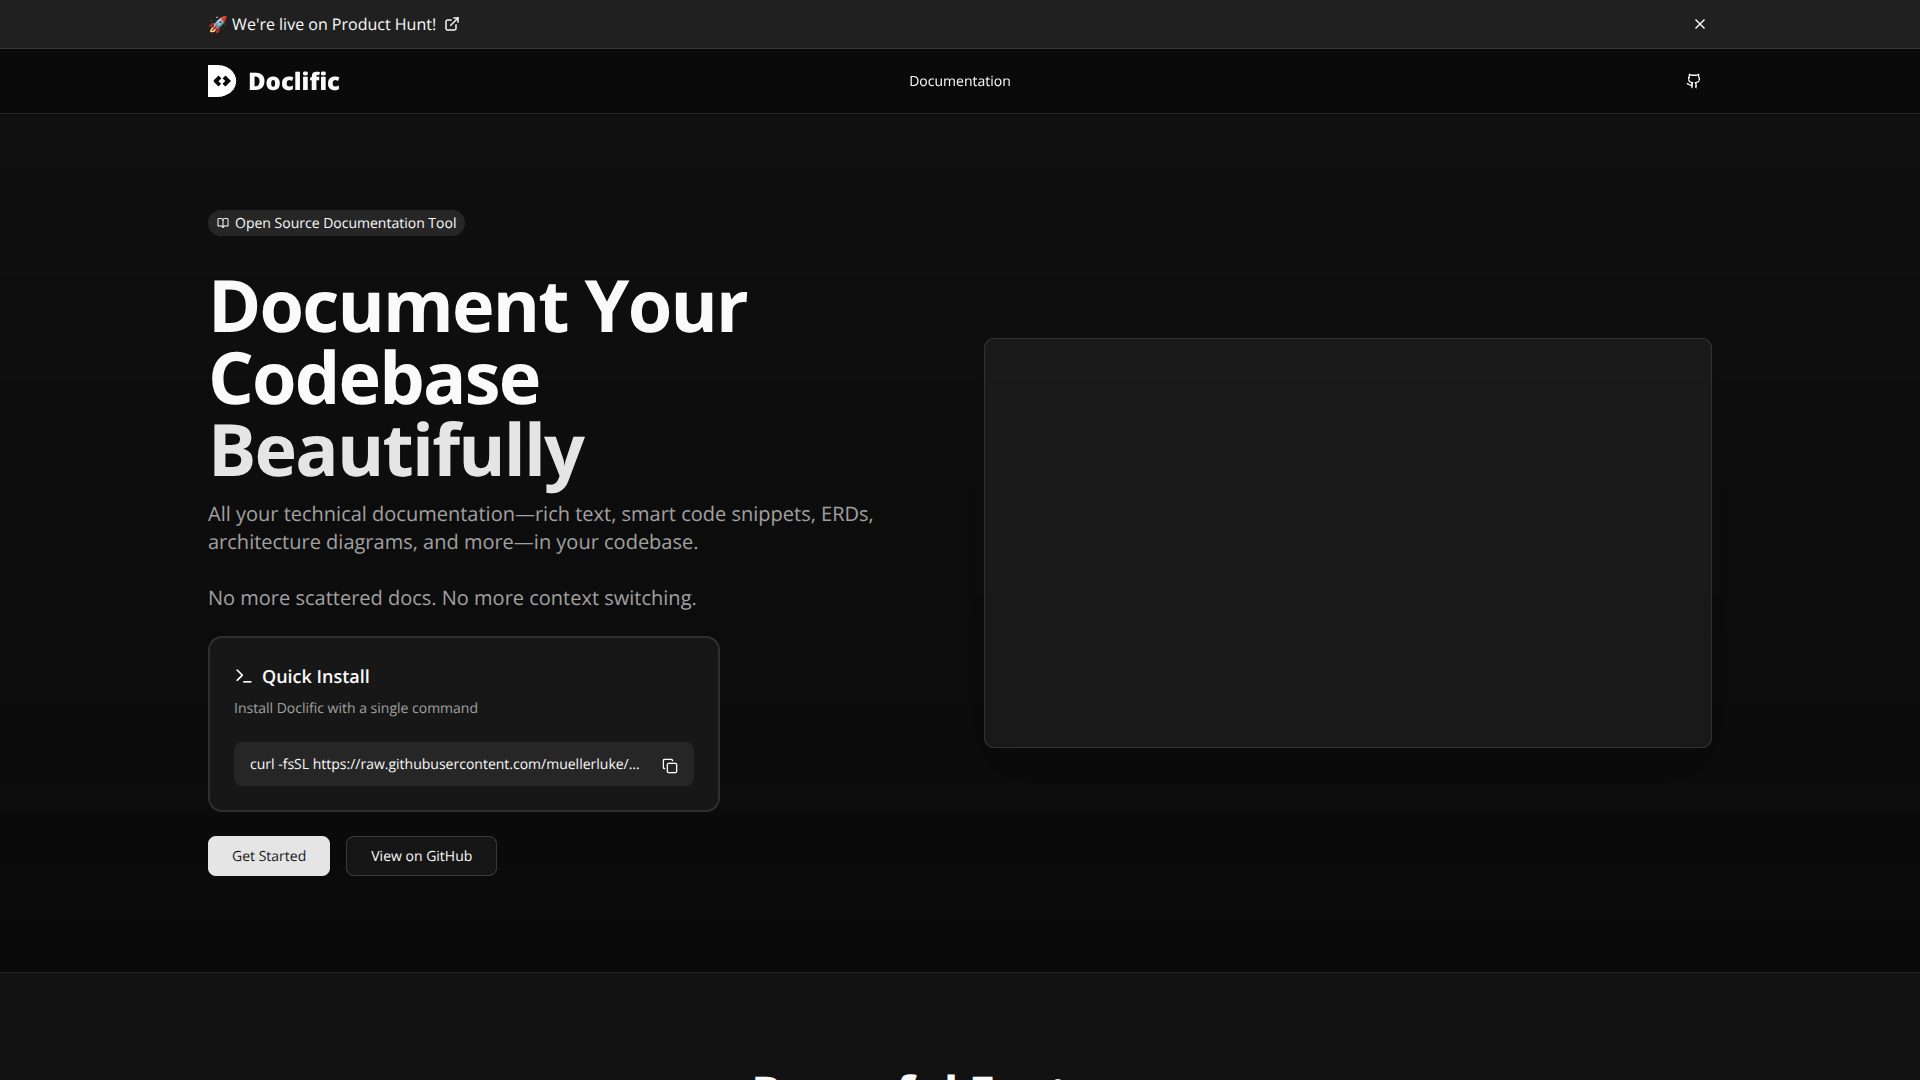Select the Doclific wordmark in the navbar

(x=293, y=81)
